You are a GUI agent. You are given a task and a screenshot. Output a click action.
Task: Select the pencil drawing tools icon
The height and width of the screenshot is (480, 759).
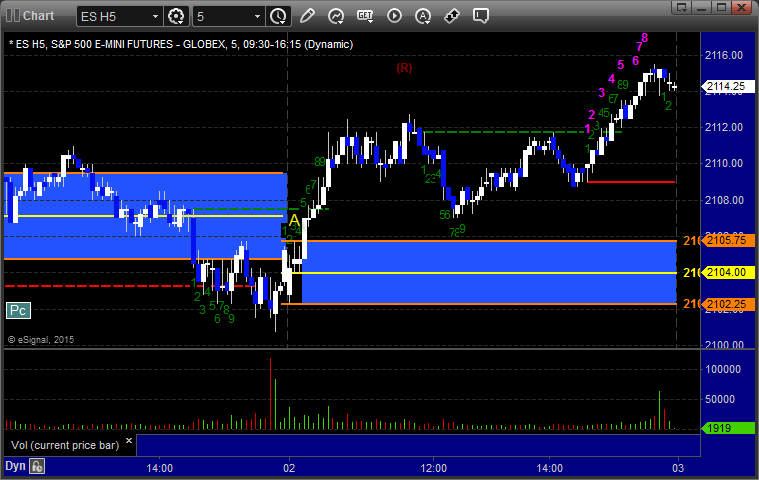(x=307, y=16)
